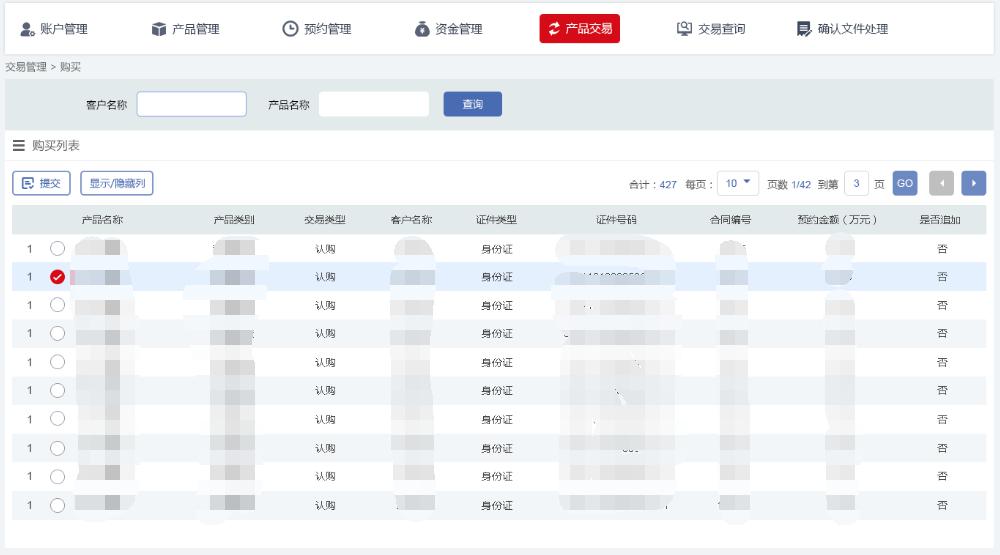
Task: Click the 提交 submit button
Action: pos(42,183)
